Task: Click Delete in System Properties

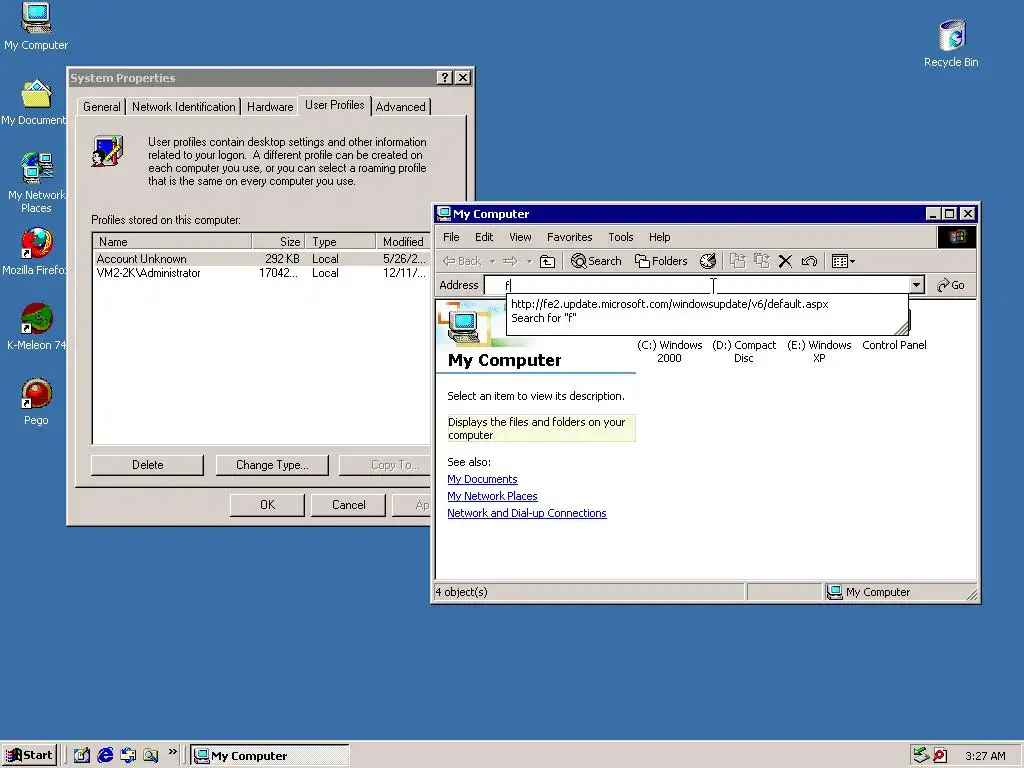Action: coord(148,465)
